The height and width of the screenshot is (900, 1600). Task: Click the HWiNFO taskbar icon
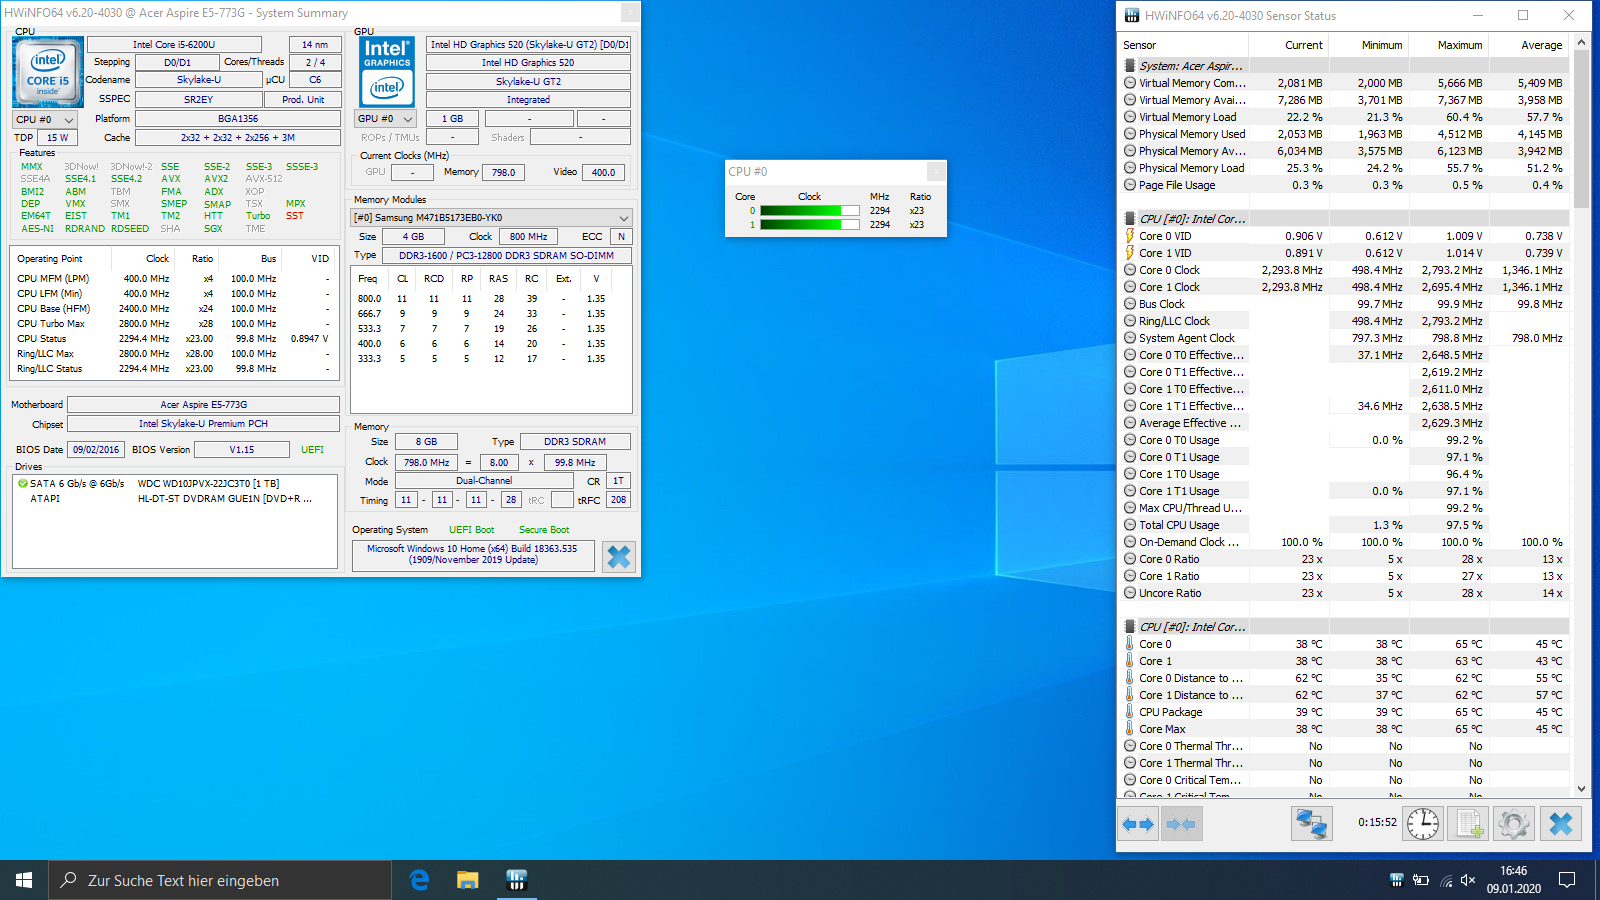516,880
